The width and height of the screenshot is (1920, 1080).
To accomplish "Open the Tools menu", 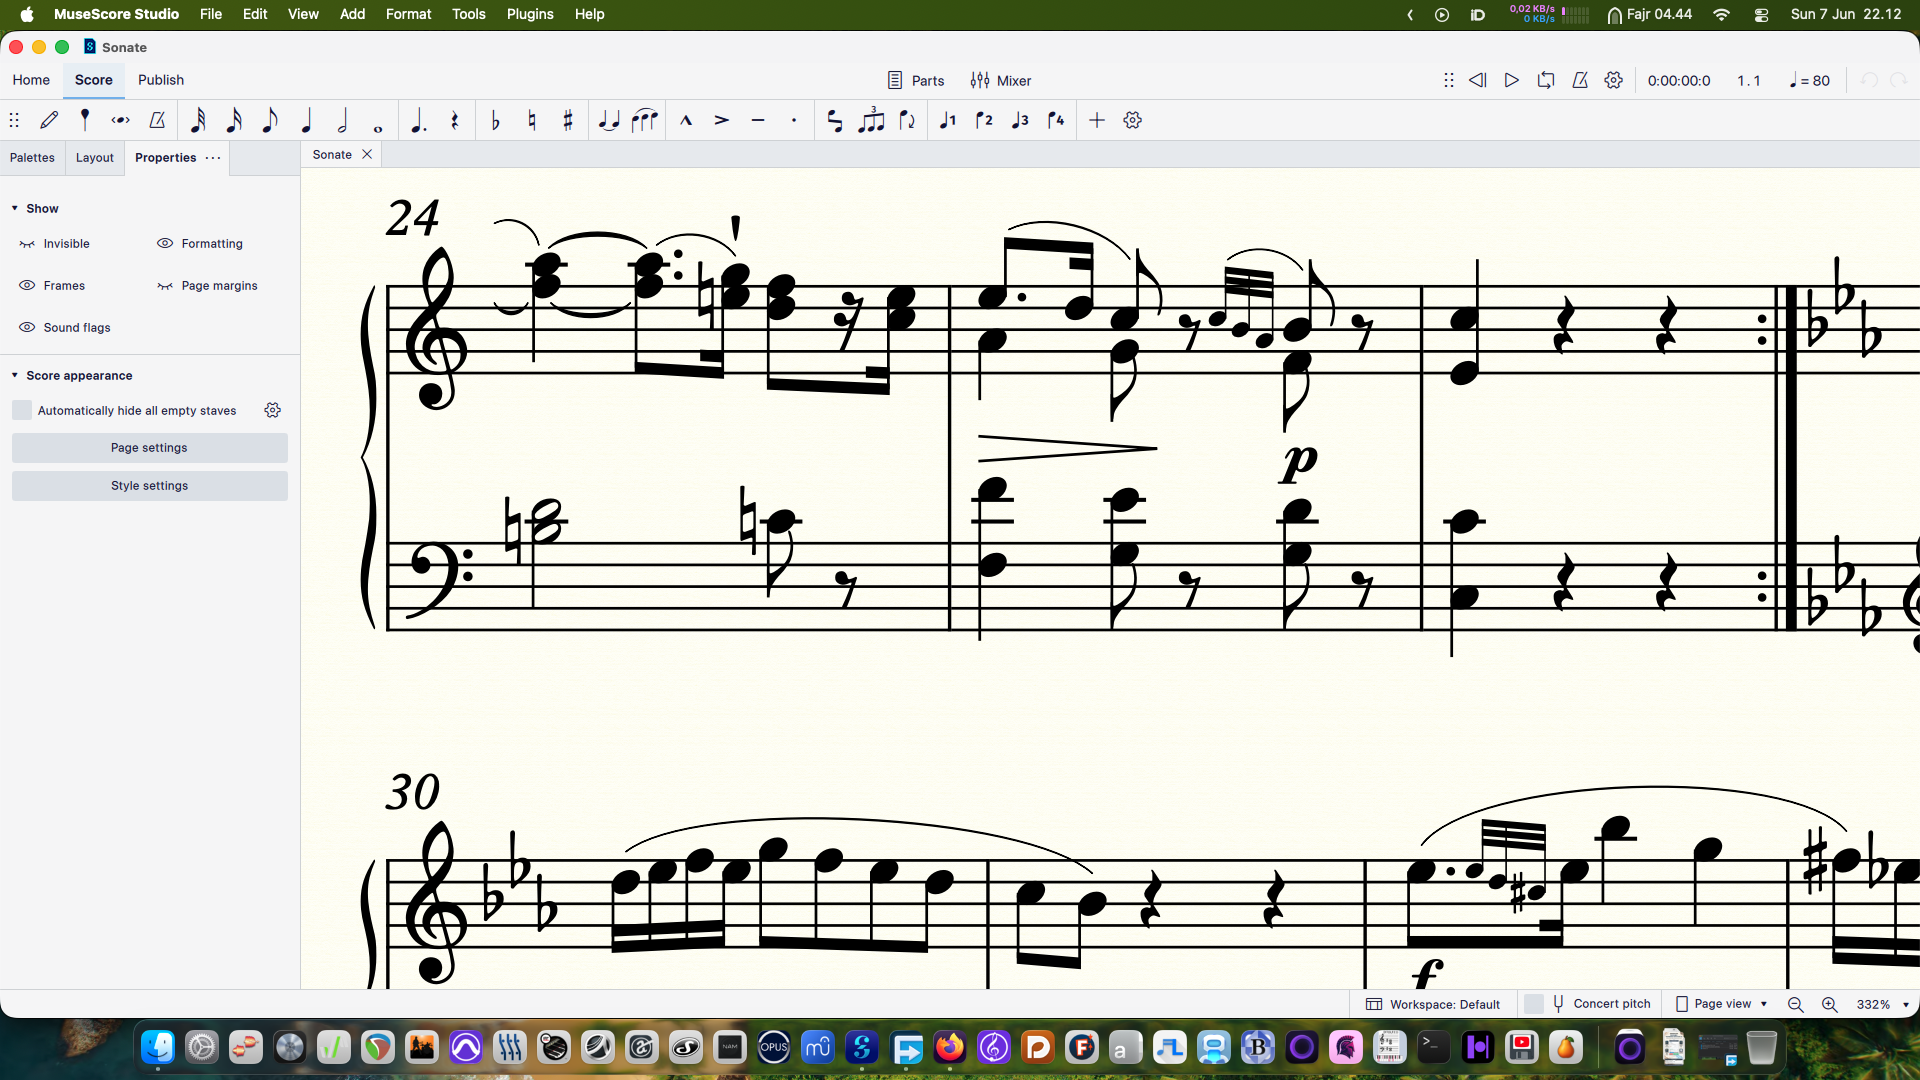I will 468,14.
